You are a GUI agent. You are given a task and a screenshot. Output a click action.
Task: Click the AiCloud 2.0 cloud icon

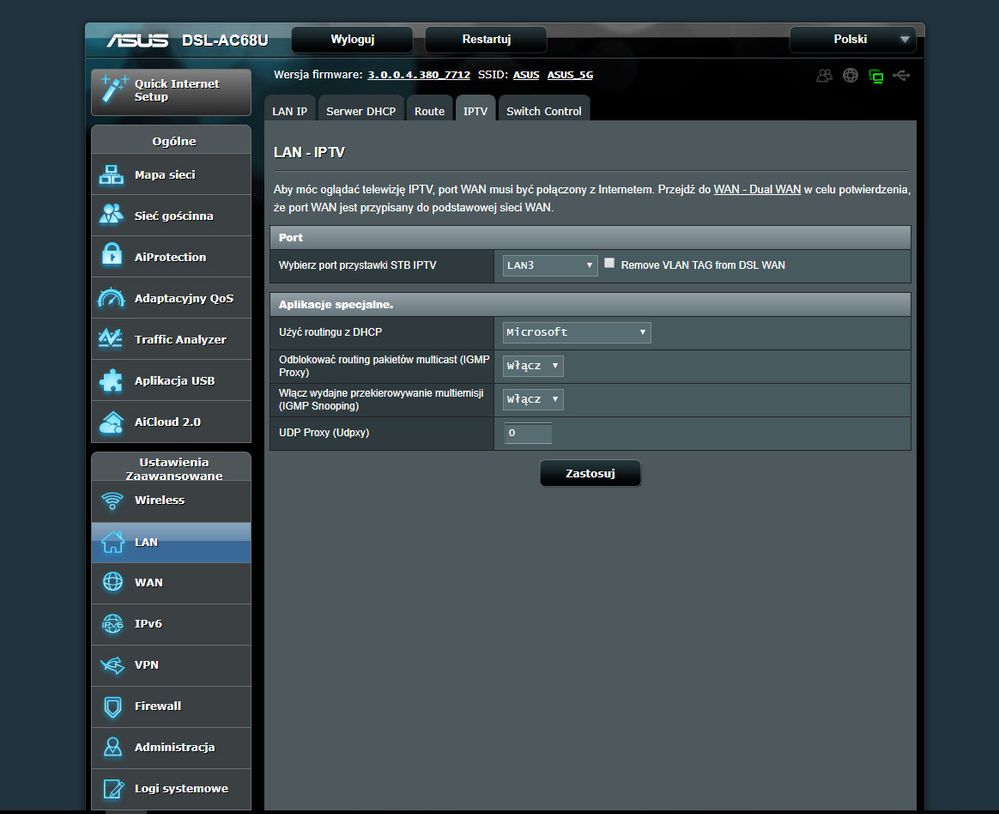point(111,422)
